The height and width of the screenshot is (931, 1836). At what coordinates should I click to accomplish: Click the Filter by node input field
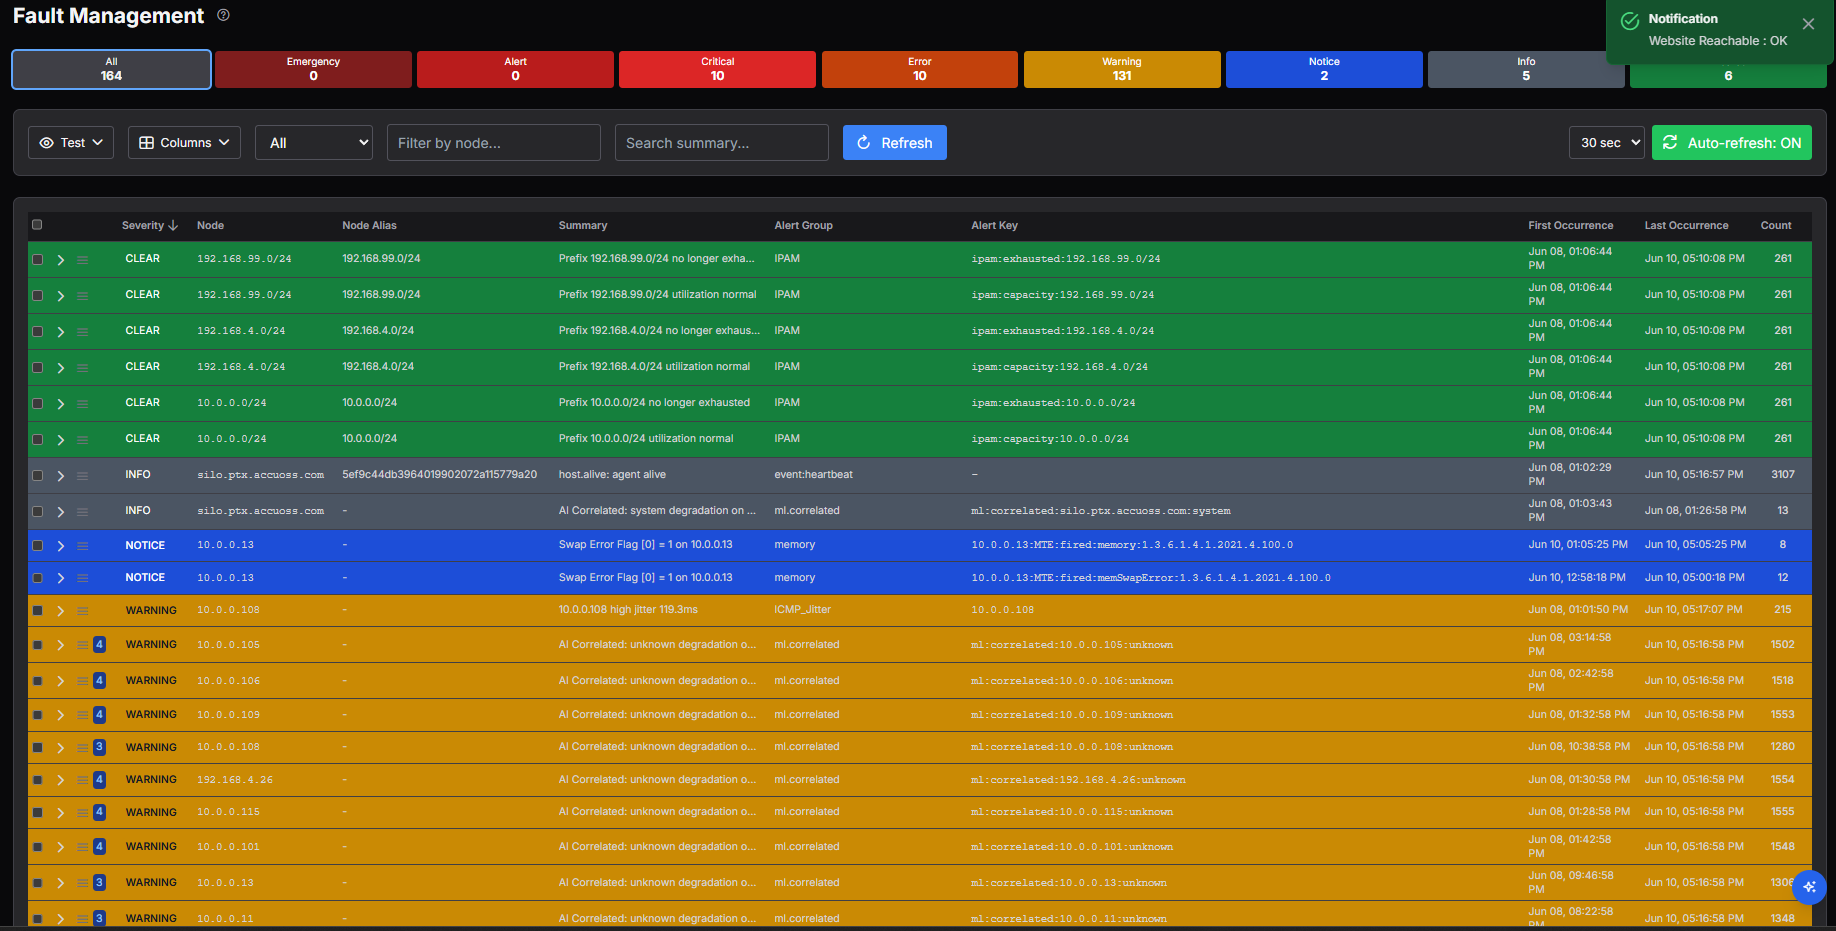click(494, 143)
